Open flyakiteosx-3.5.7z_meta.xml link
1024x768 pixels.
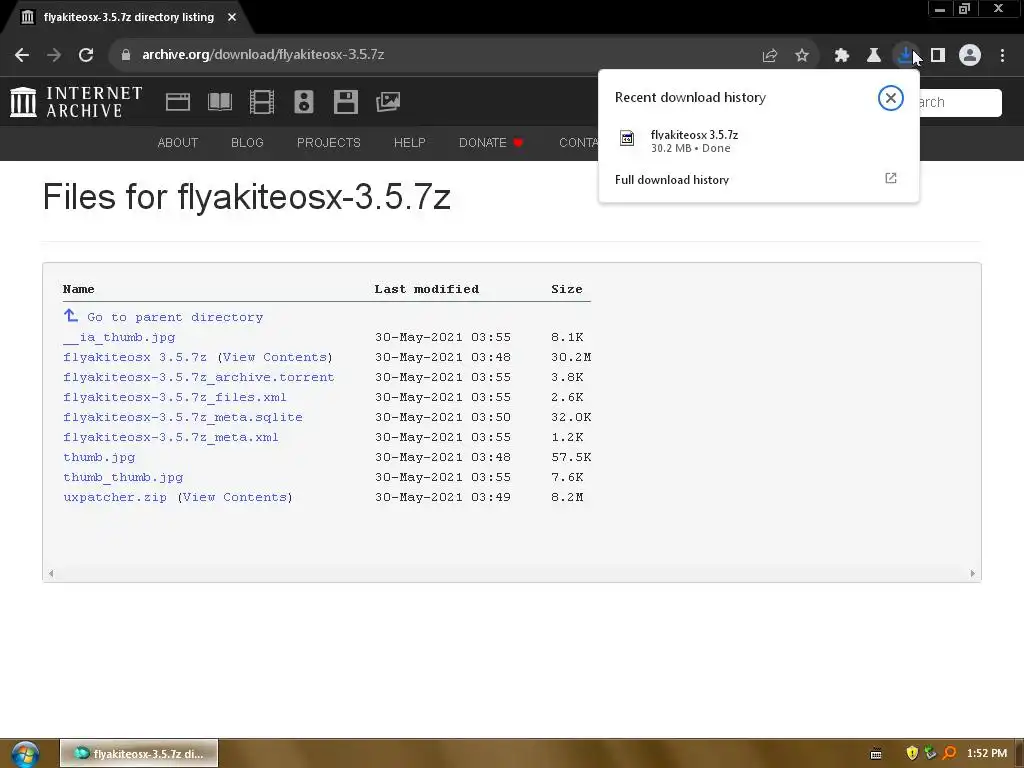coord(170,438)
